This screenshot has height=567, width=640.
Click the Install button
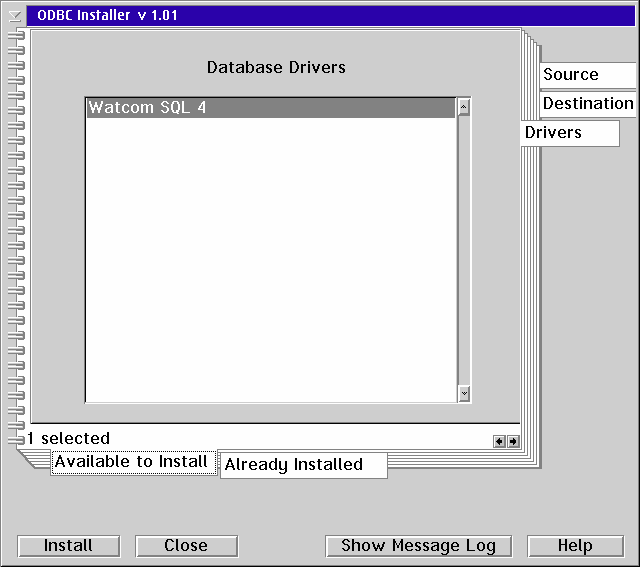[69, 546]
